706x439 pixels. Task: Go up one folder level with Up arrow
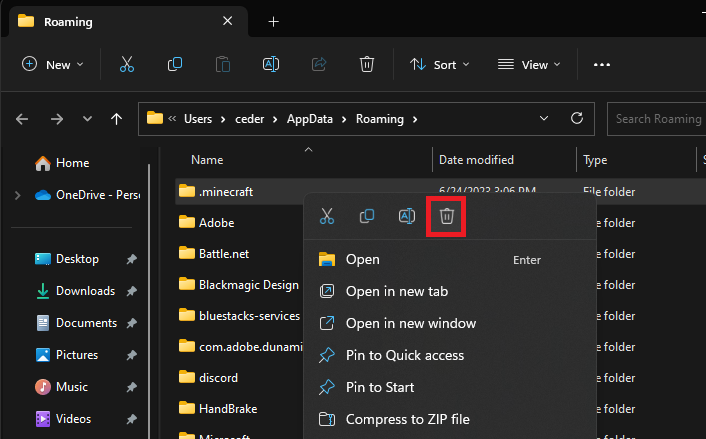117,119
